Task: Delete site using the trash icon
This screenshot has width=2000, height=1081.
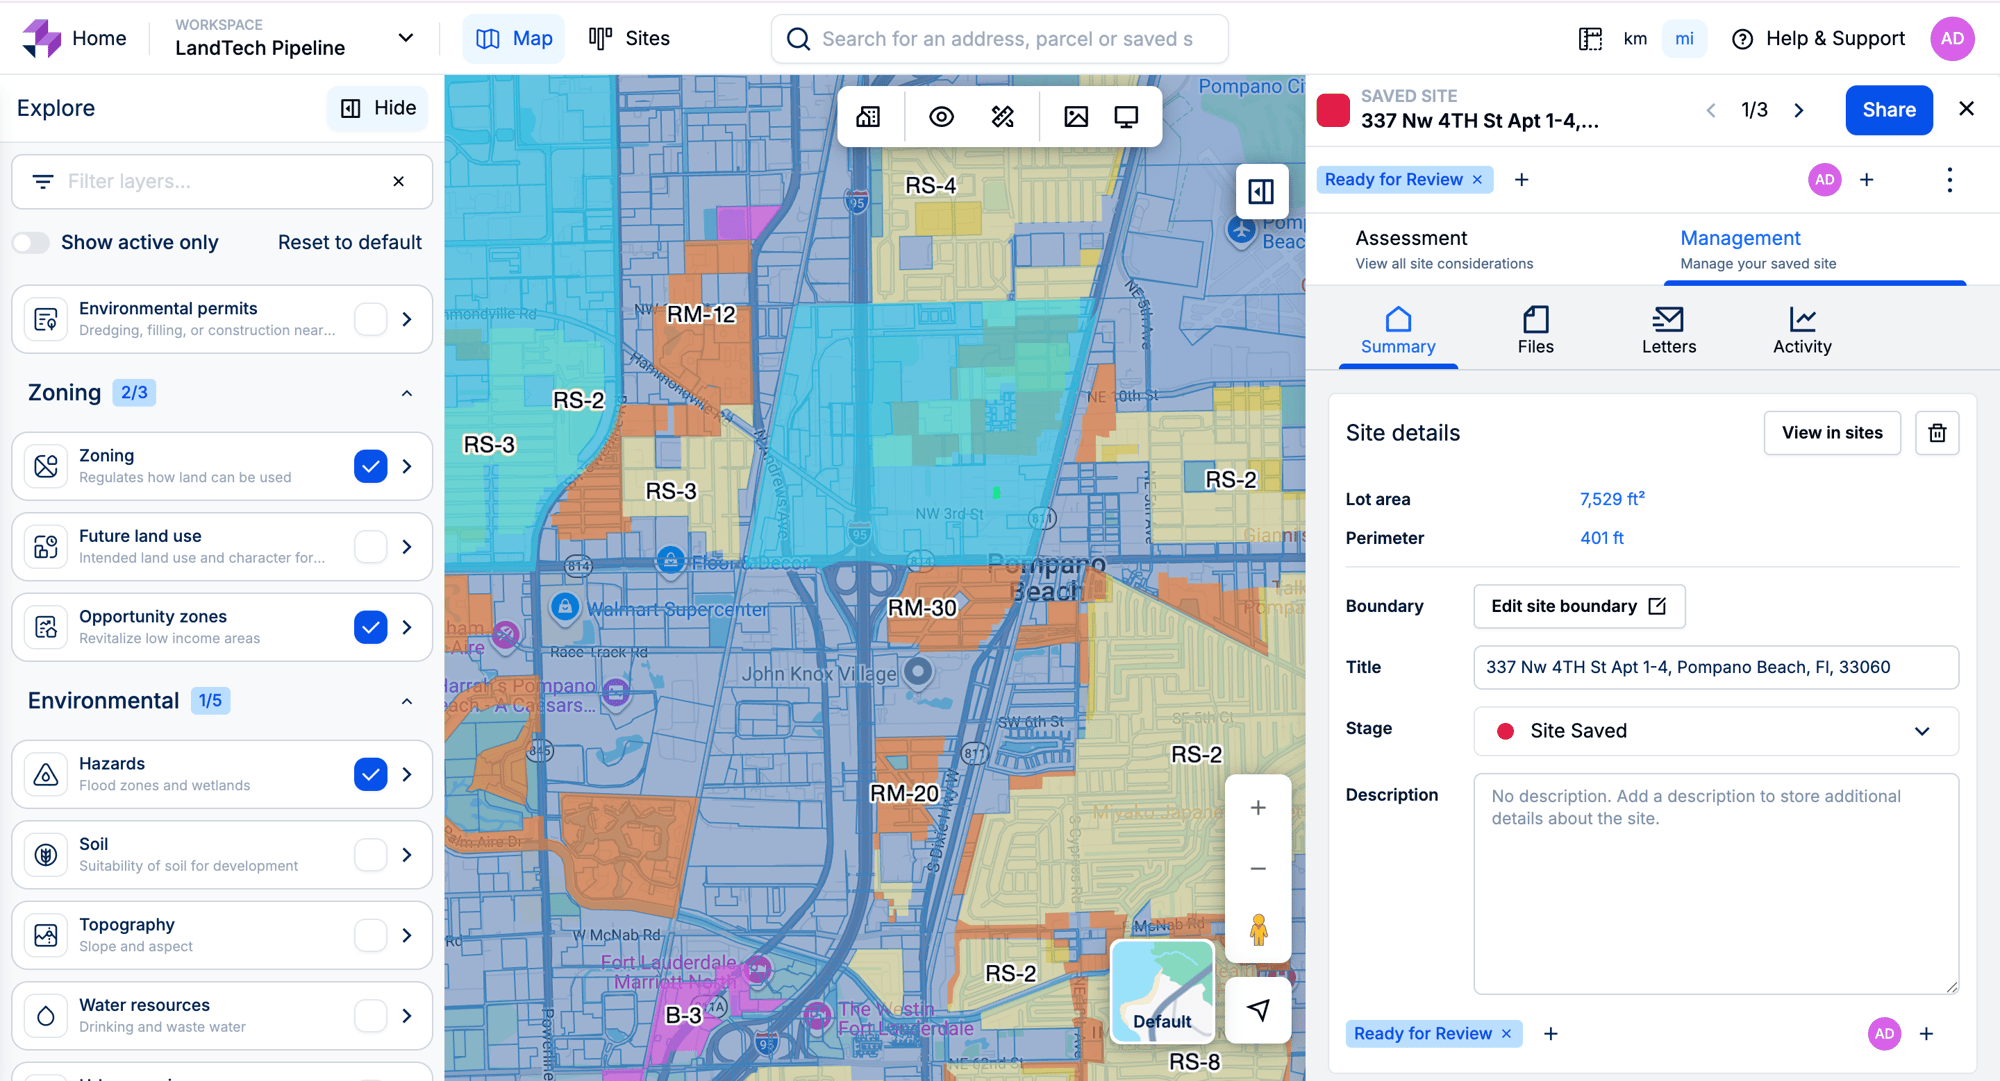Action: [x=1937, y=433]
